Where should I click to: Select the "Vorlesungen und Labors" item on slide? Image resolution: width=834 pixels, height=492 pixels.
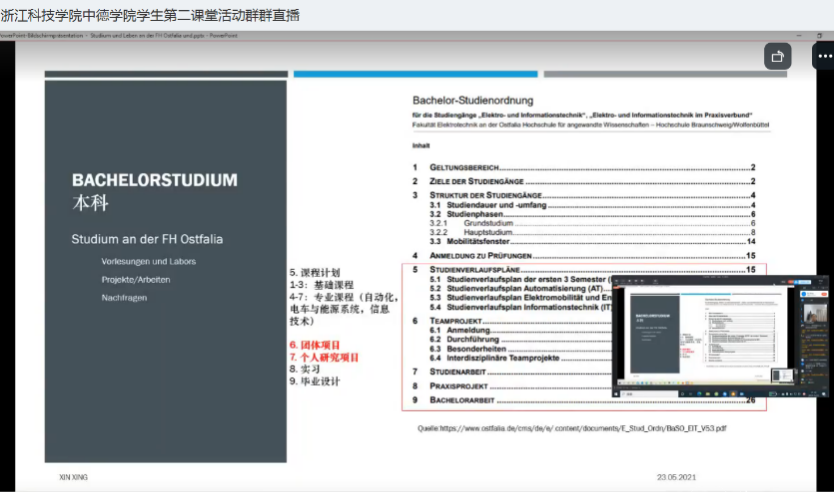coord(148,261)
